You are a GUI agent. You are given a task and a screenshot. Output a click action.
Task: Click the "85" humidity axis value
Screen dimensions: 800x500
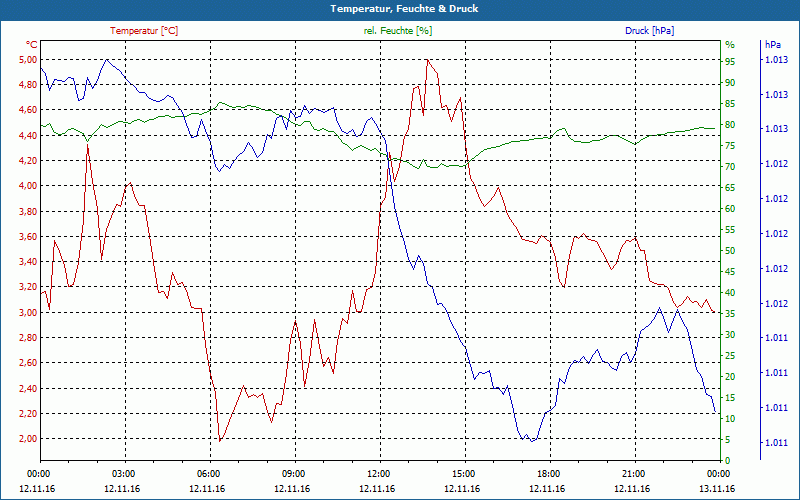(x=730, y=104)
